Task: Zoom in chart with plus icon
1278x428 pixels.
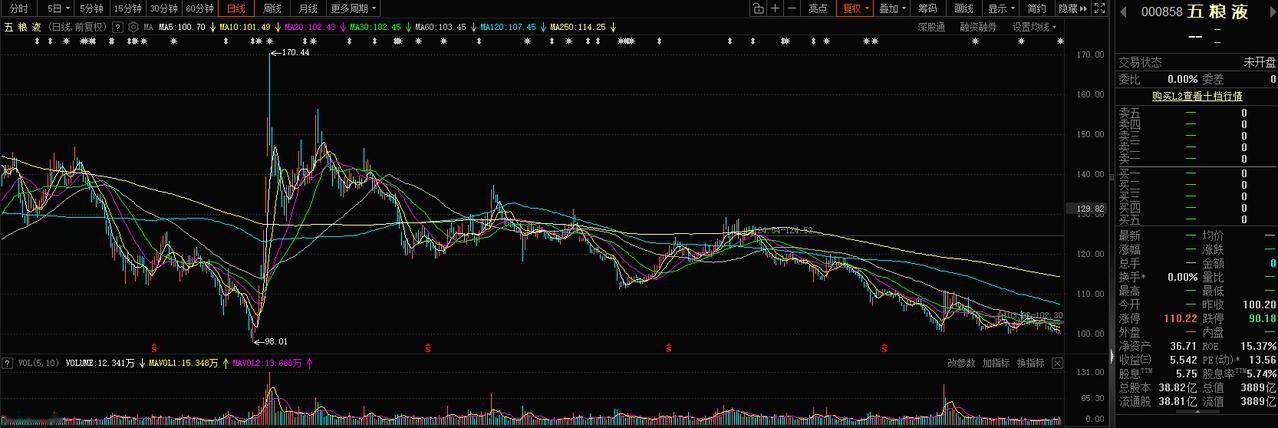Action: coord(775,8)
